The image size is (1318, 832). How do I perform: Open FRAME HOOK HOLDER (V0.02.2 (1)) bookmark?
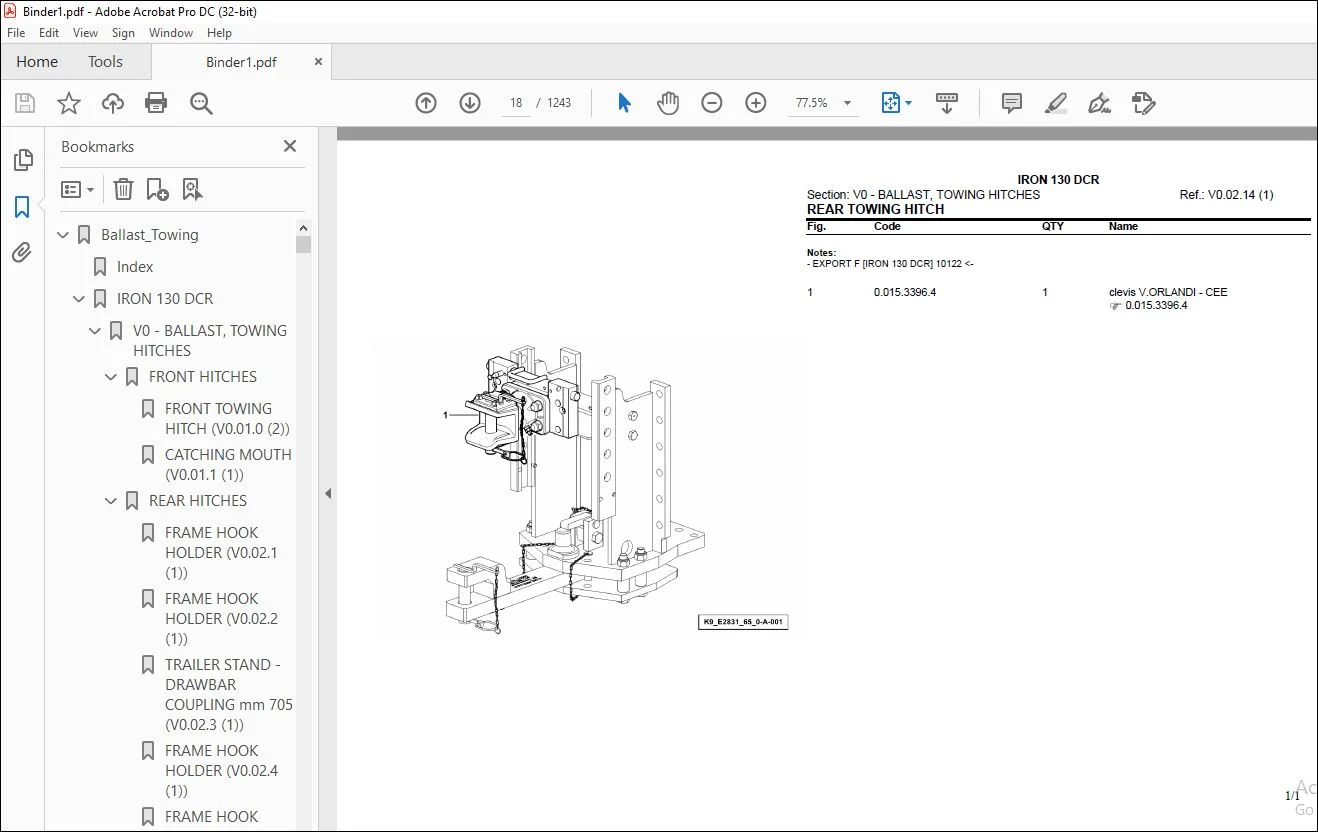(x=221, y=619)
